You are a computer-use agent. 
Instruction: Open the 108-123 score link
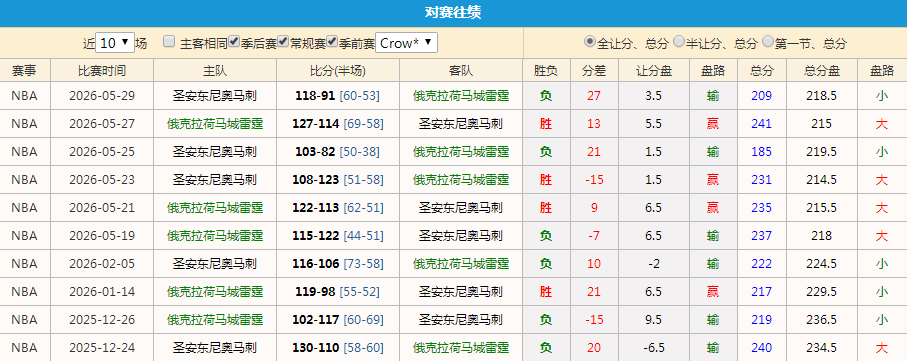pos(316,180)
